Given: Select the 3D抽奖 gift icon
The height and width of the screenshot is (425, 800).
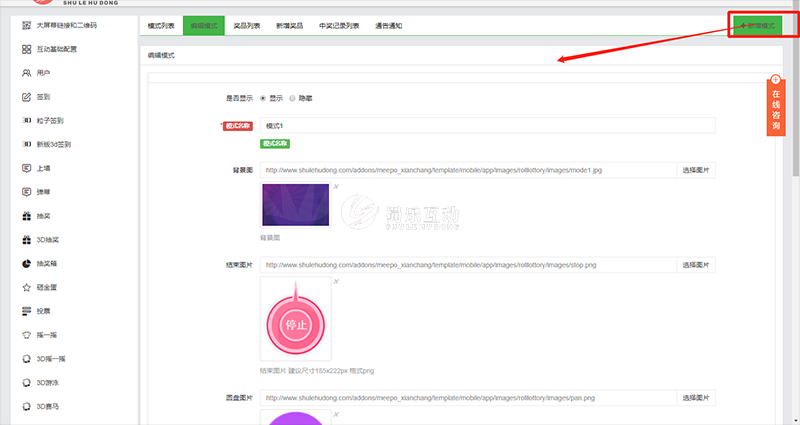Looking at the screenshot, I should (27, 240).
